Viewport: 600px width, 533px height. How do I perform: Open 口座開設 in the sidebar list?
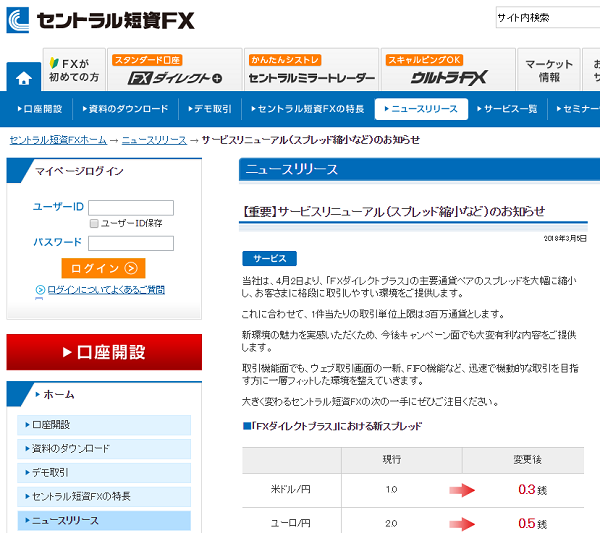(x=104, y=425)
